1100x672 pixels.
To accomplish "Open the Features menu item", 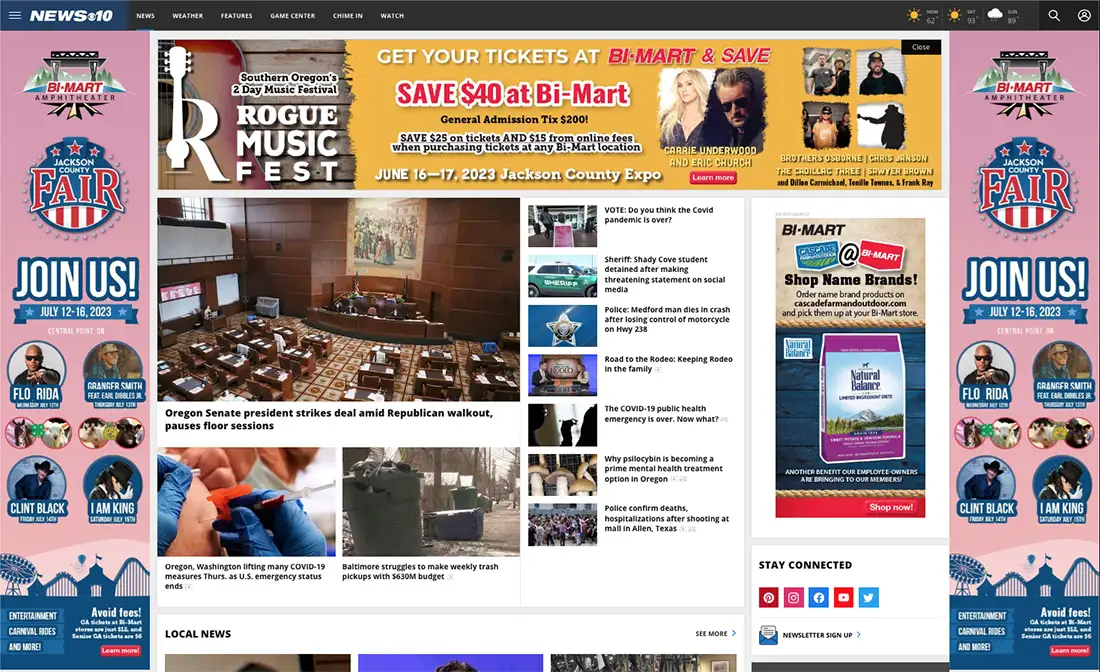I will (236, 15).
